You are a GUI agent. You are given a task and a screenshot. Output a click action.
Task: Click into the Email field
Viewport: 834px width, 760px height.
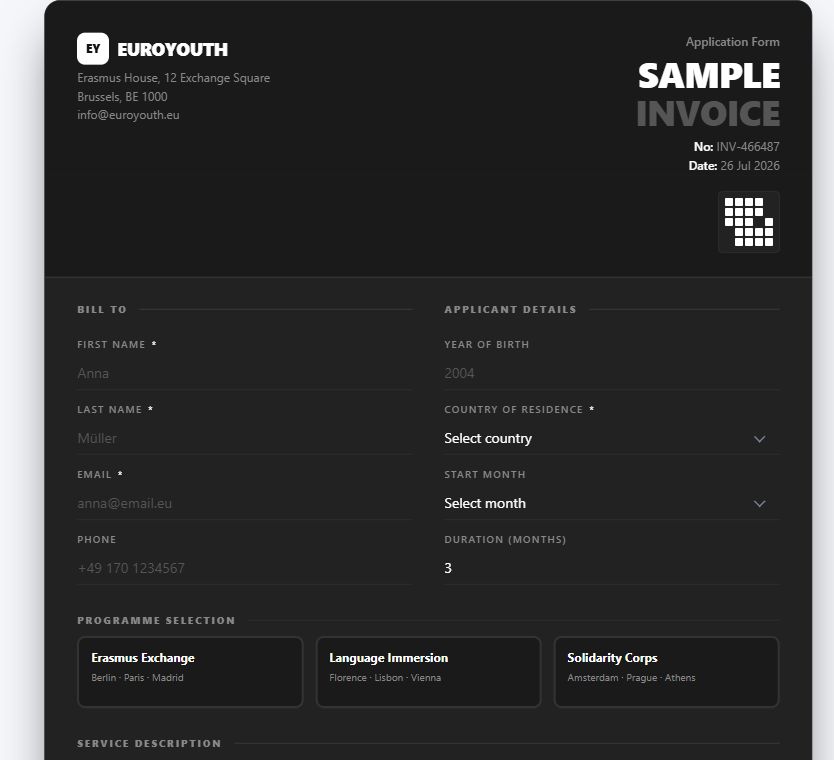245,503
